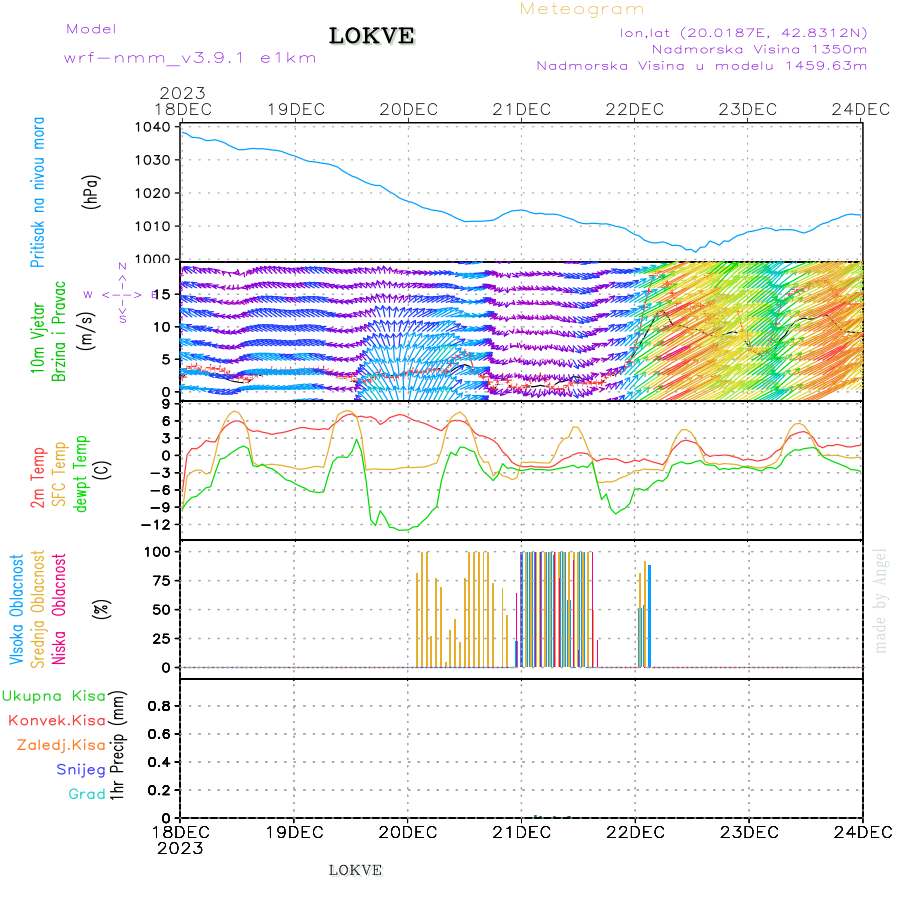
Task: Click "19DEC" on the top date axis
Action: coord(296,110)
